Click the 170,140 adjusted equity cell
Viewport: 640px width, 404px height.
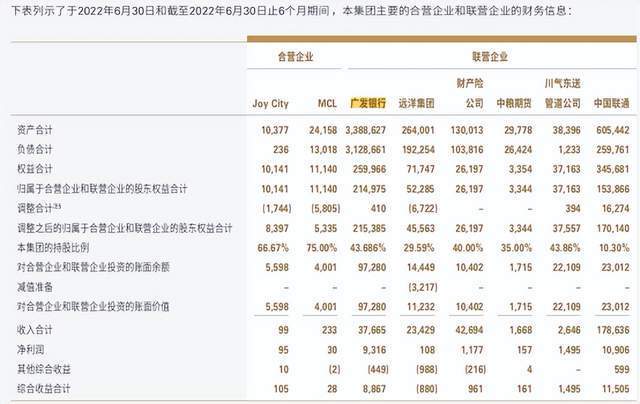pos(613,228)
